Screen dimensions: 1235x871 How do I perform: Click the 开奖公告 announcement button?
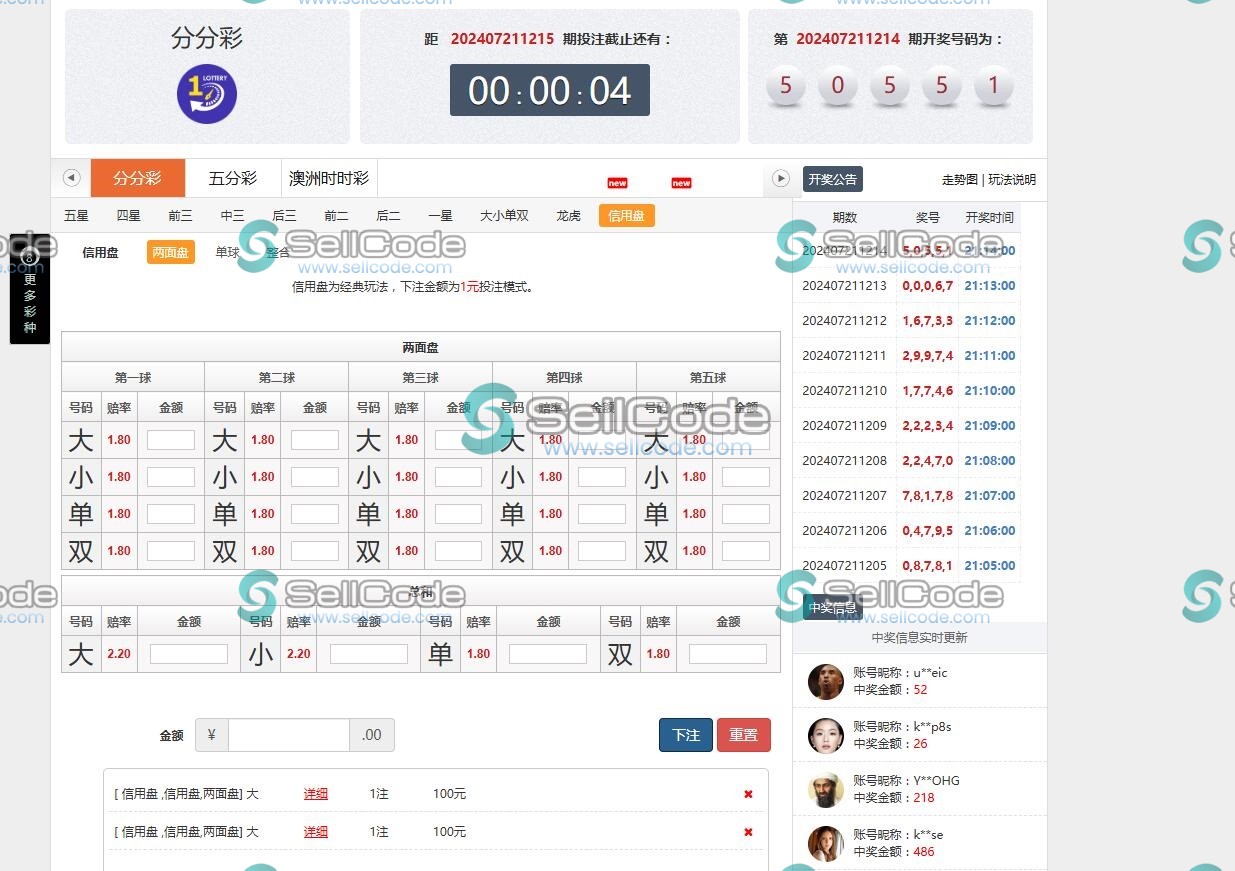tap(832, 177)
